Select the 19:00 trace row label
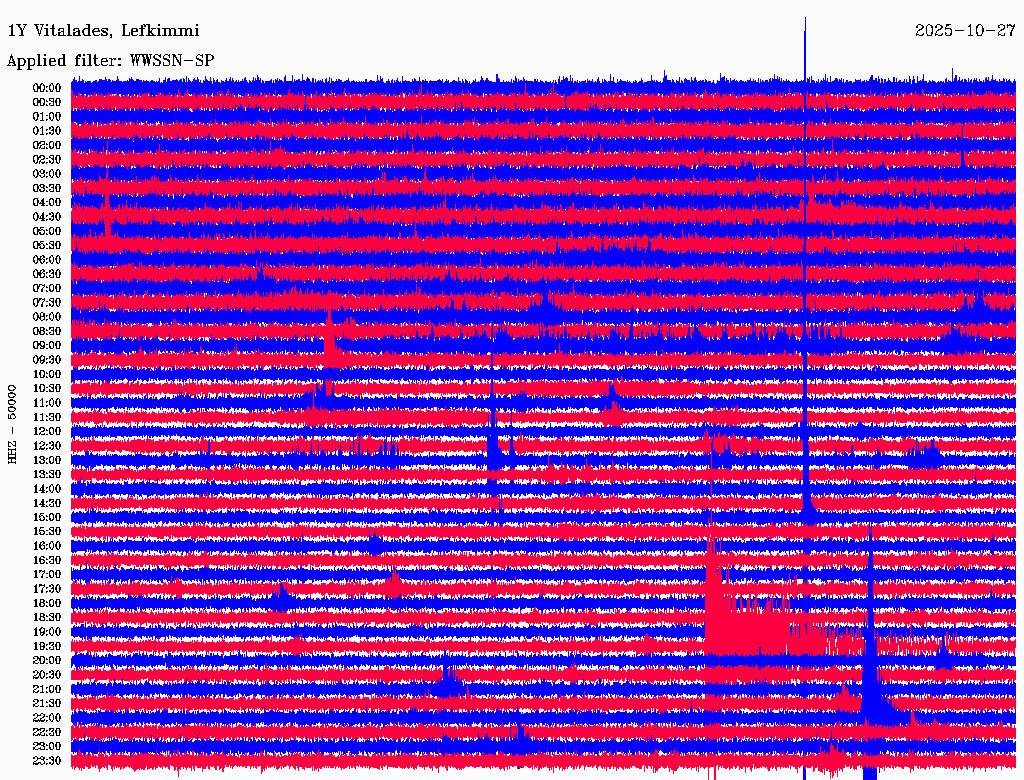The height and width of the screenshot is (780, 1024). pos(46,632)
